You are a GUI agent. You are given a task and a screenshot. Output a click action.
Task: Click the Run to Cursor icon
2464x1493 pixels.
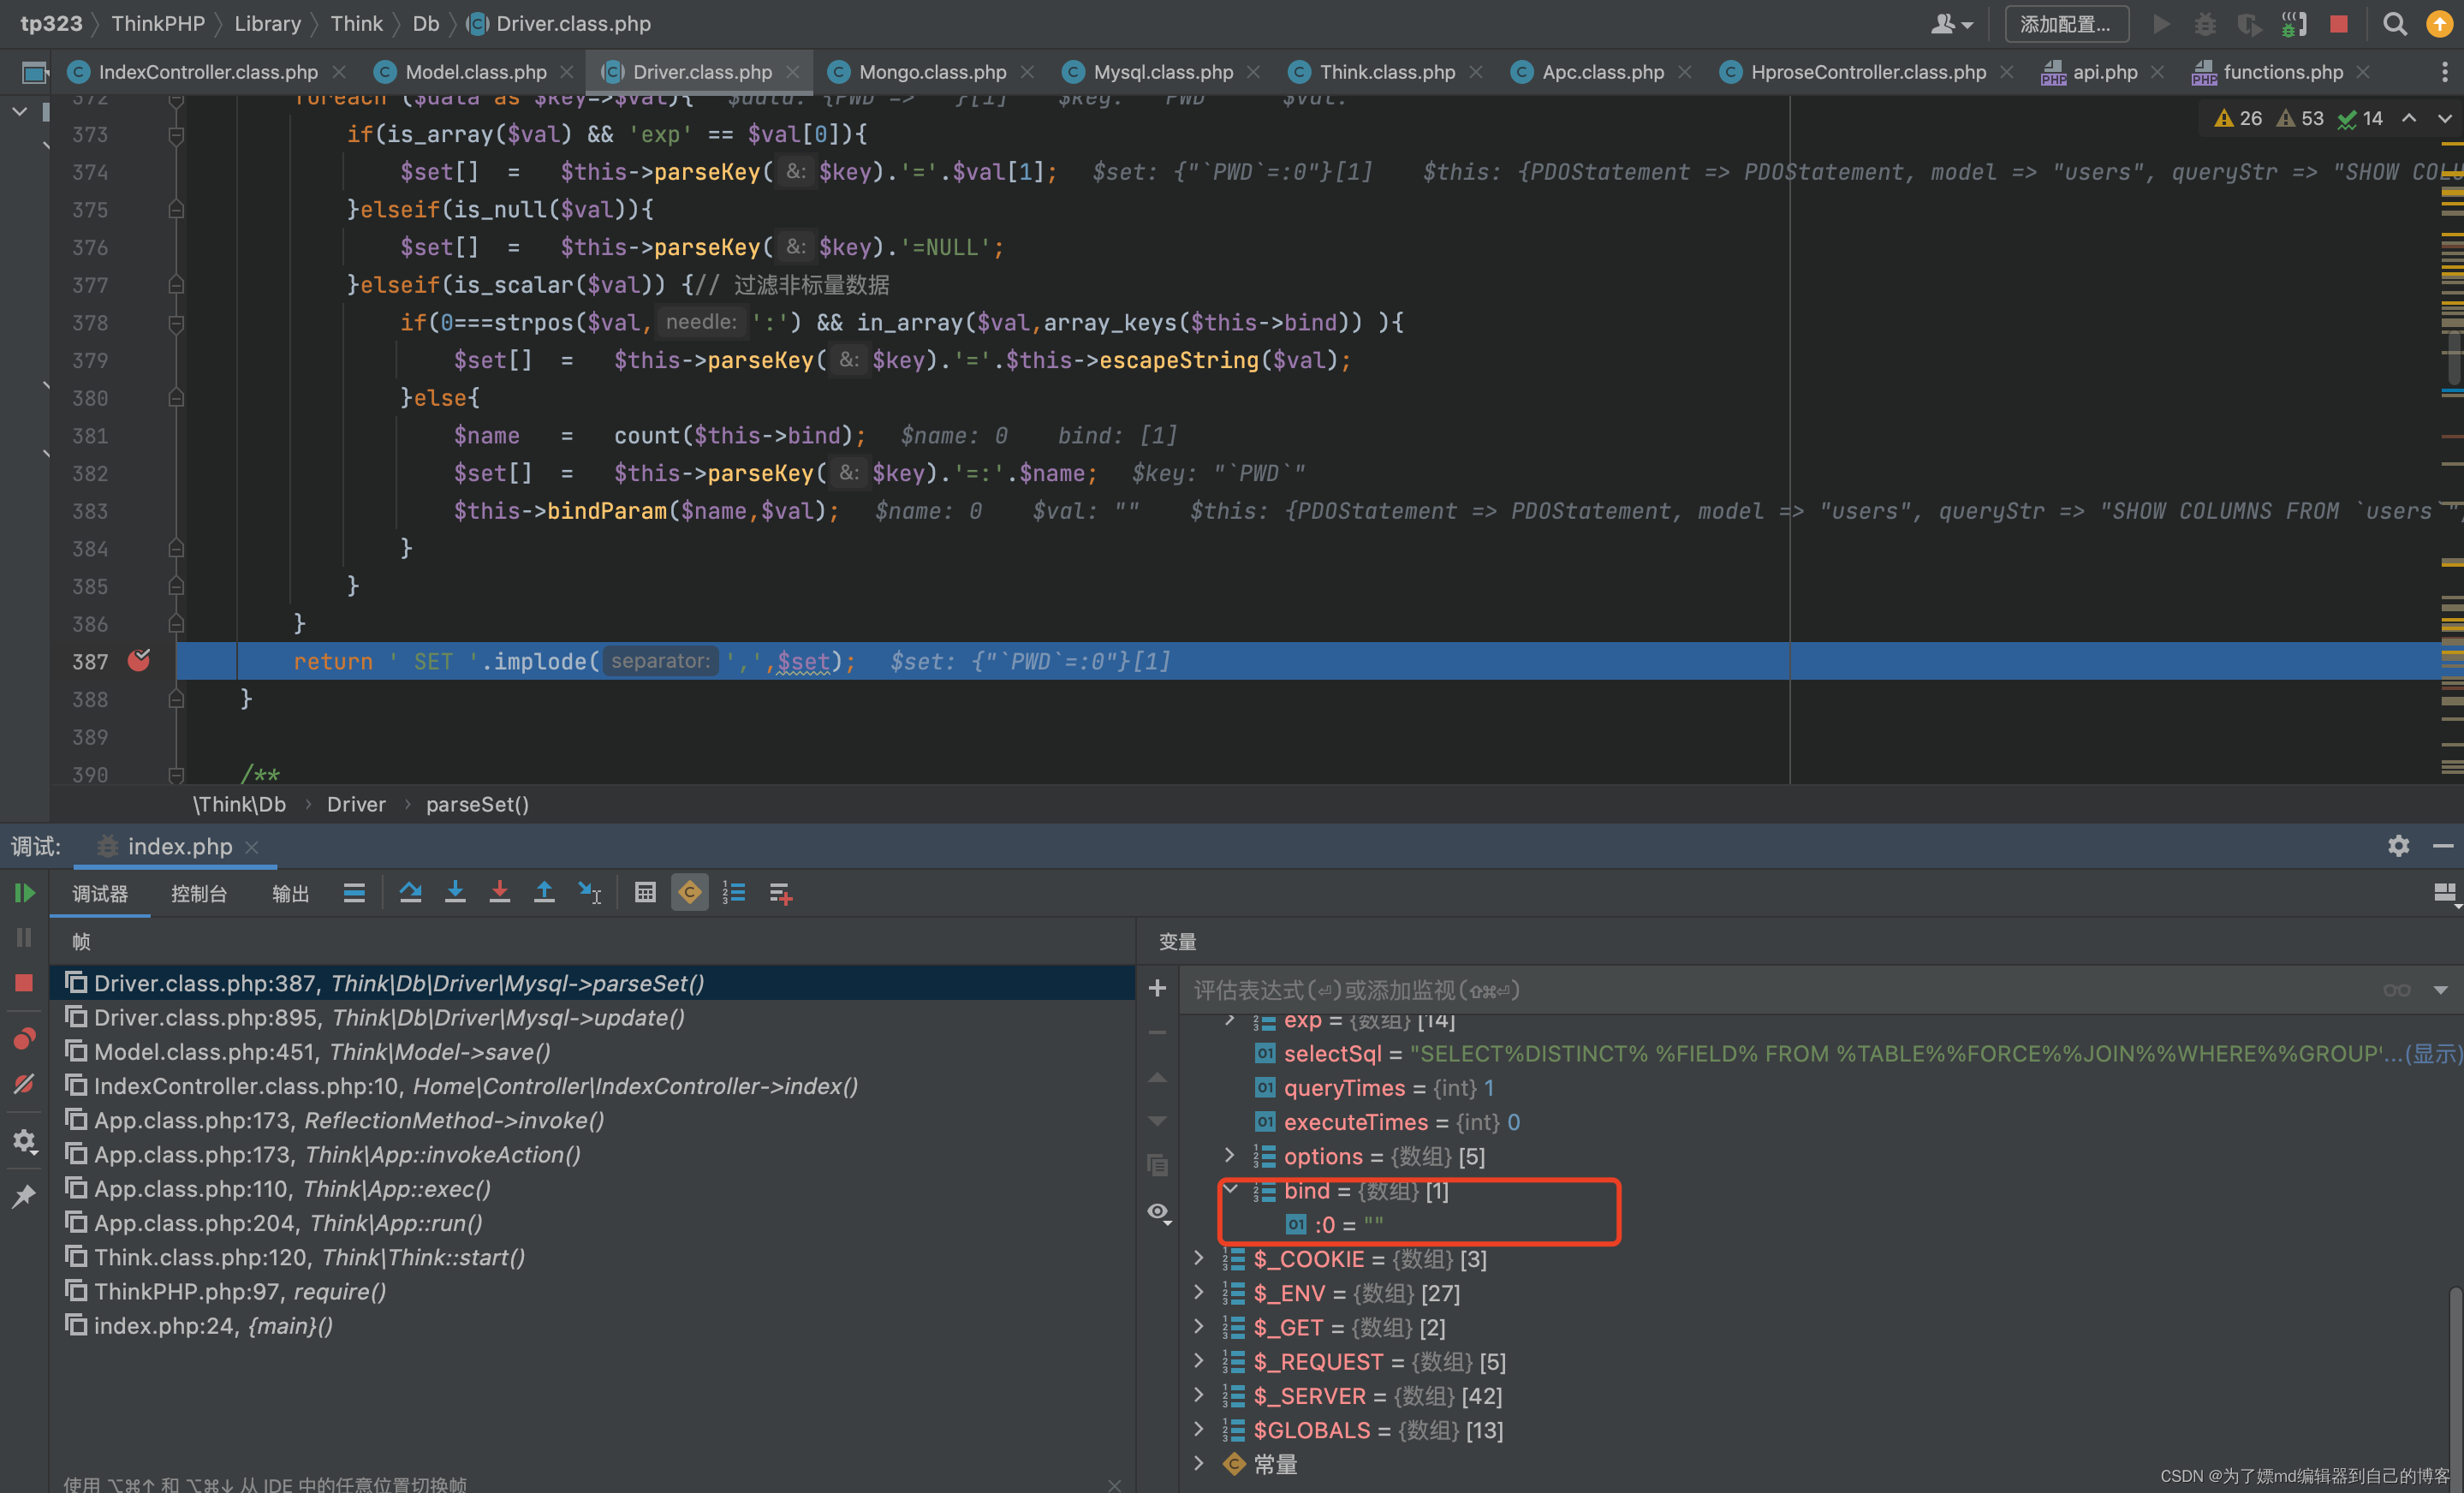click(589, 893)
